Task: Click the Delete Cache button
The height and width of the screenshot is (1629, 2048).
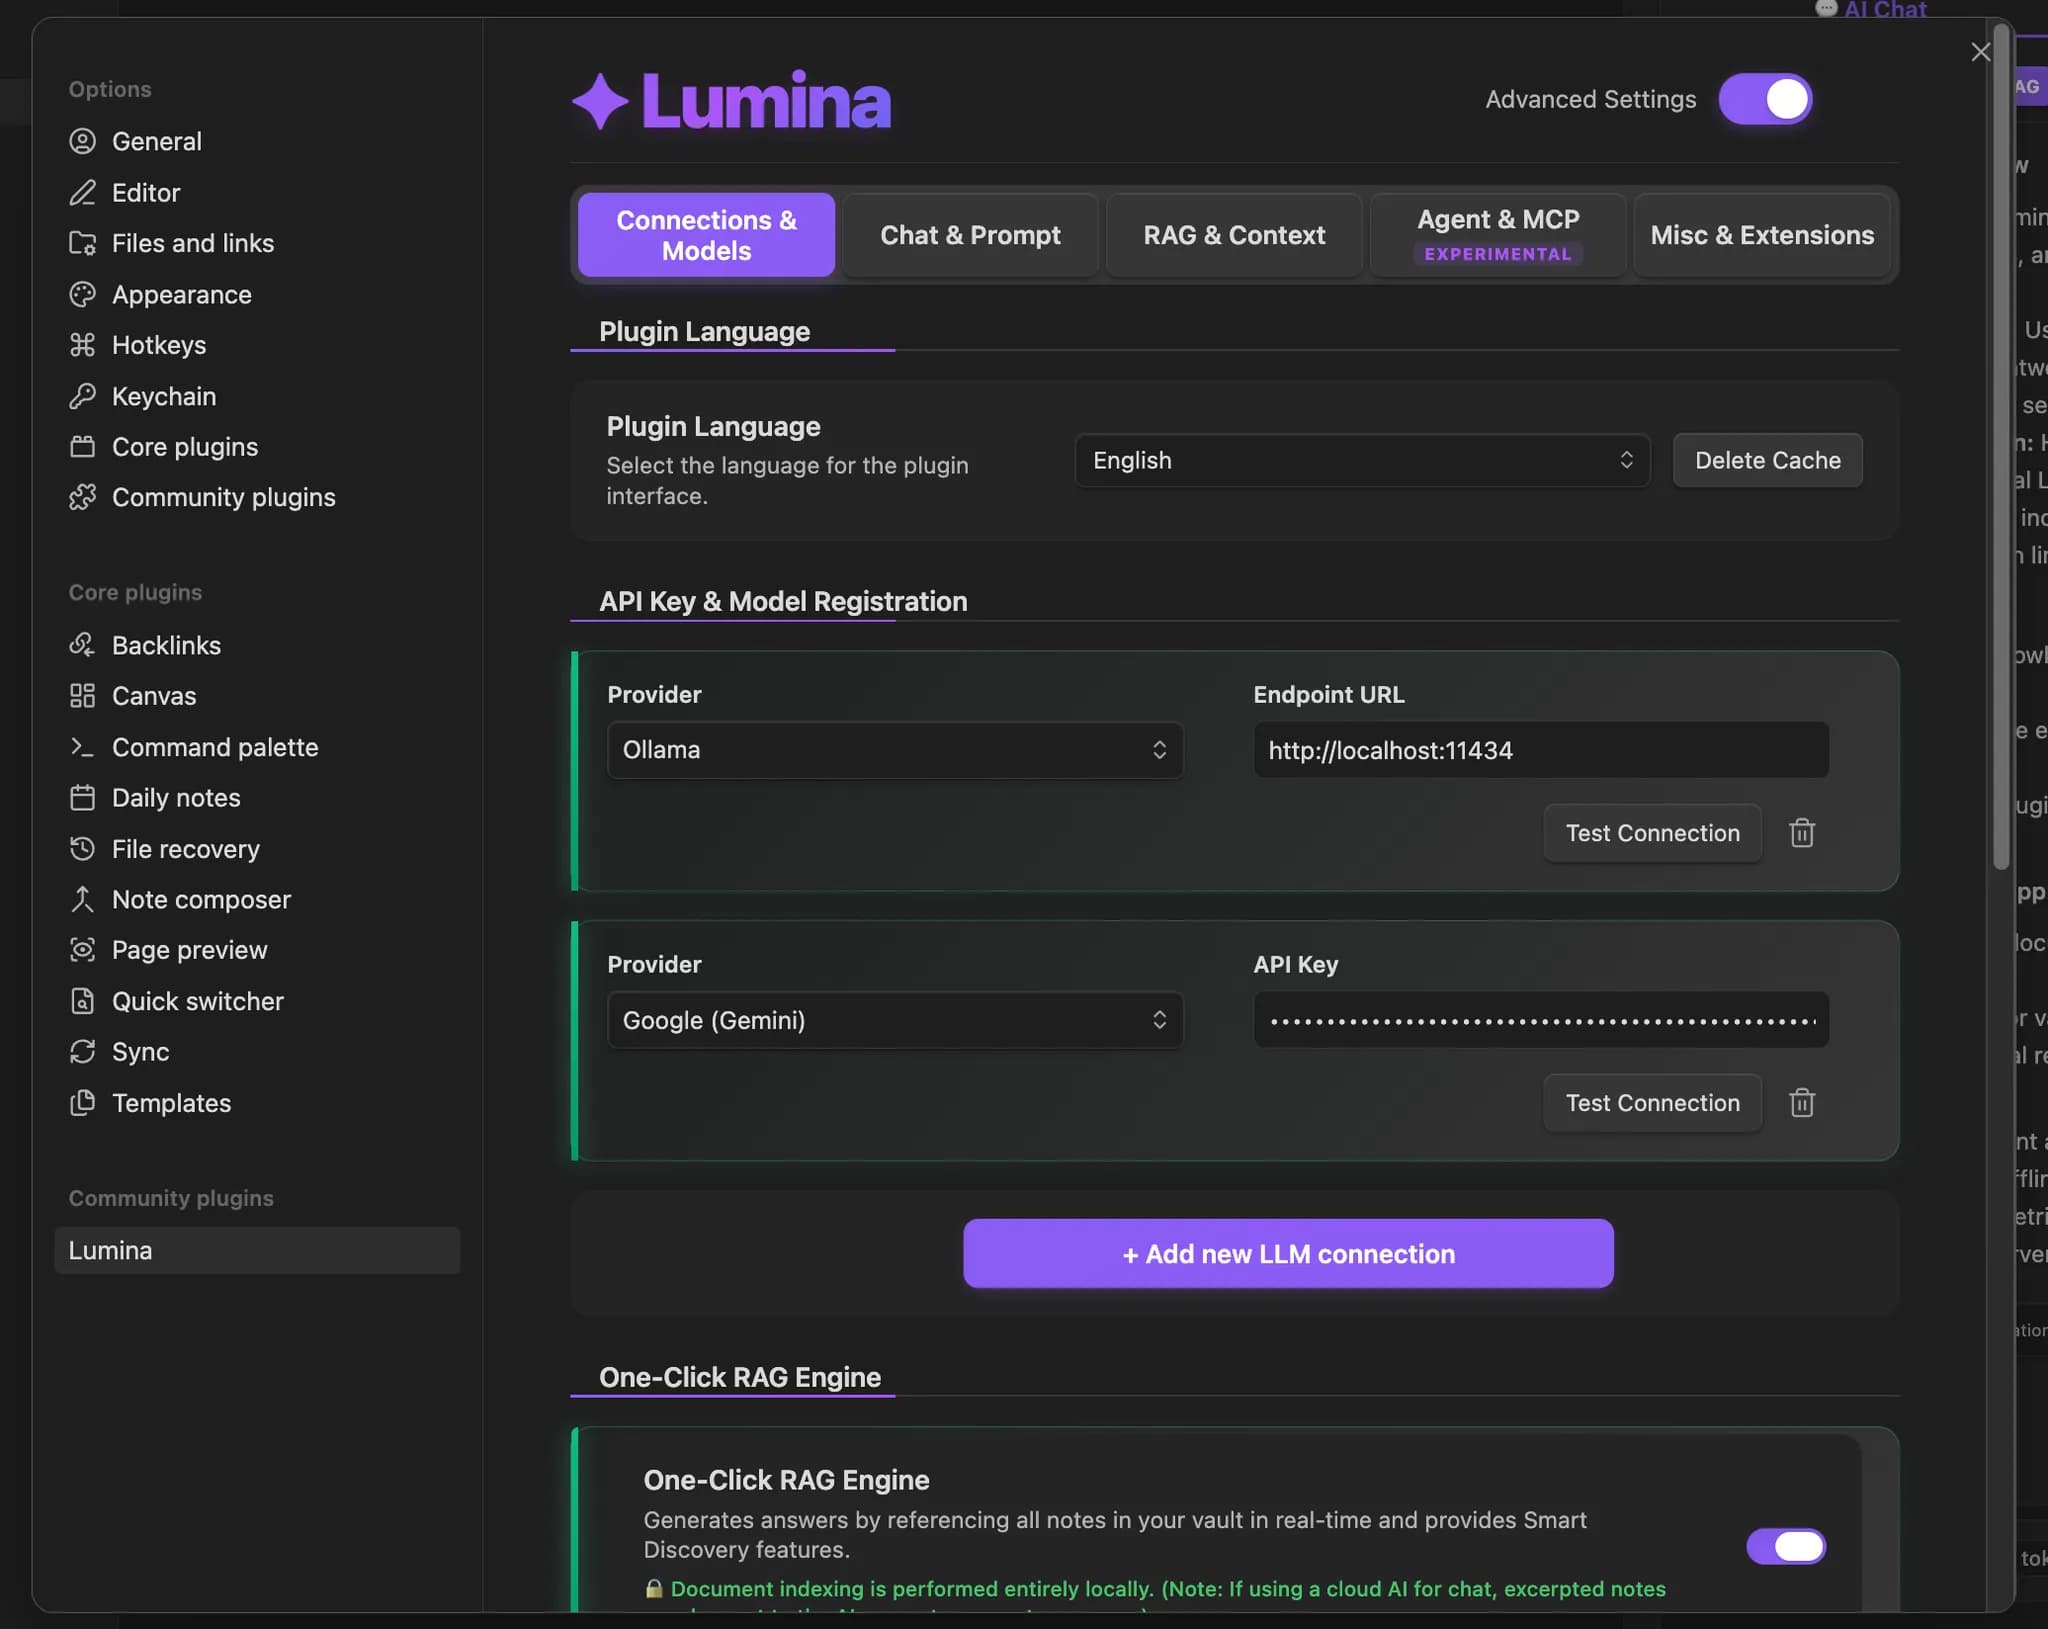Action: (1767, 460)
